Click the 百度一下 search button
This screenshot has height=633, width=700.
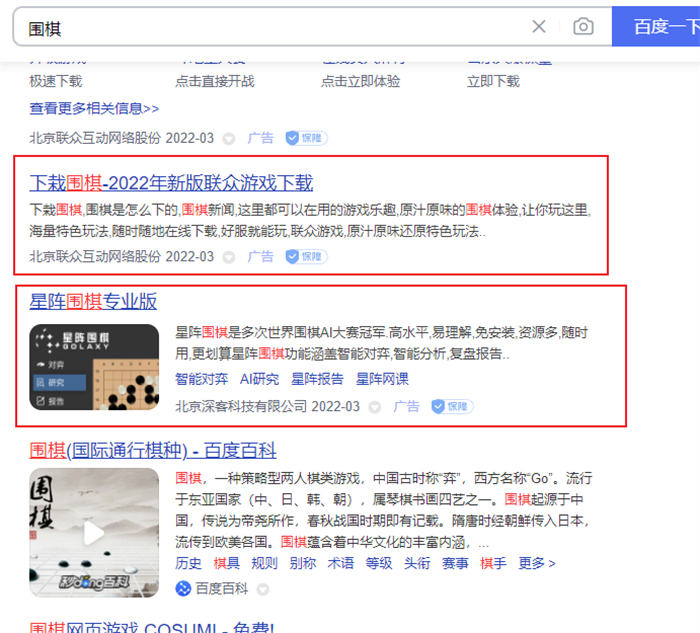click(660, 27)
